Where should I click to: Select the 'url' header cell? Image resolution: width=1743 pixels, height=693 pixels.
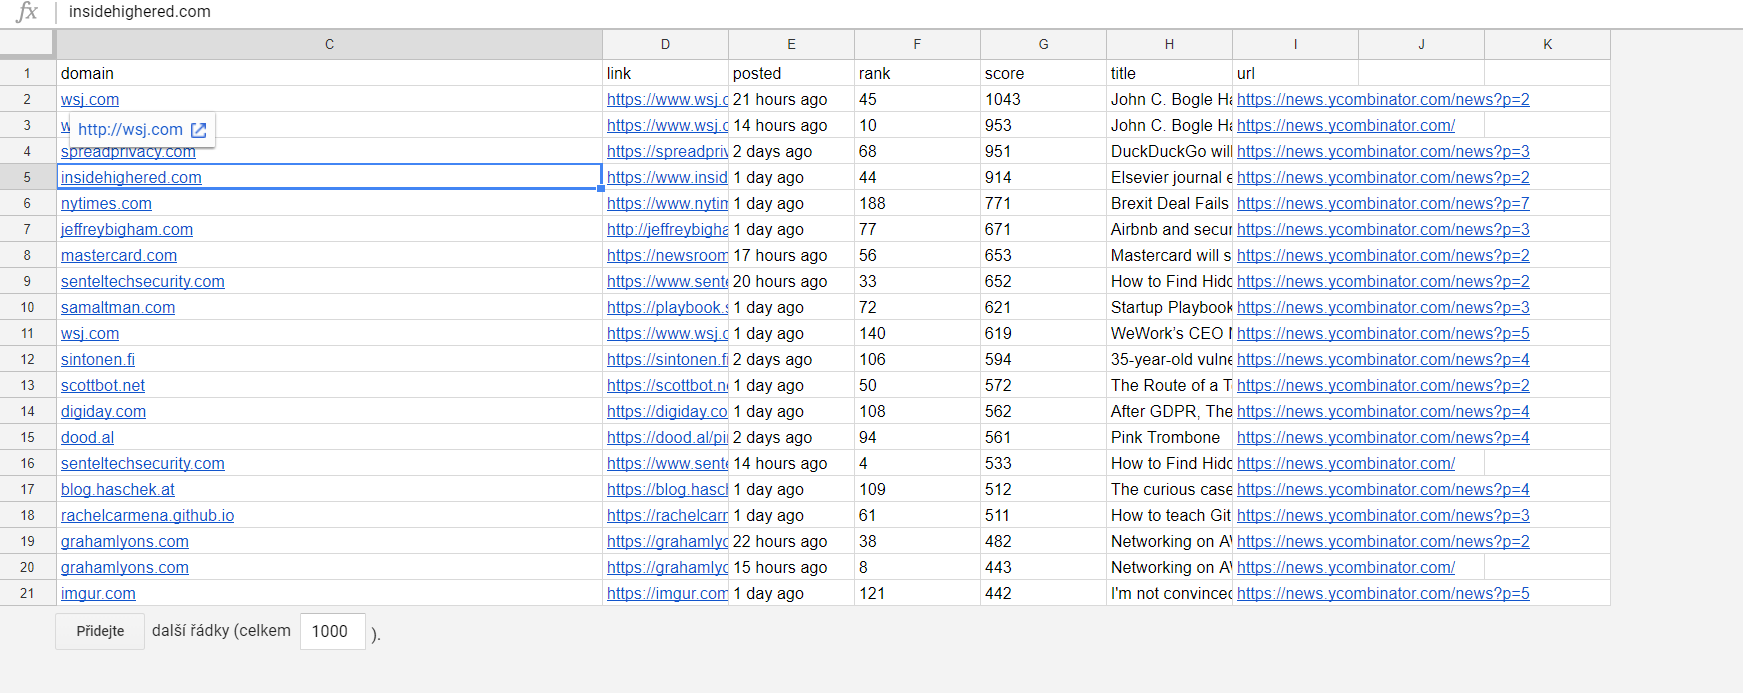[1295, 73]
